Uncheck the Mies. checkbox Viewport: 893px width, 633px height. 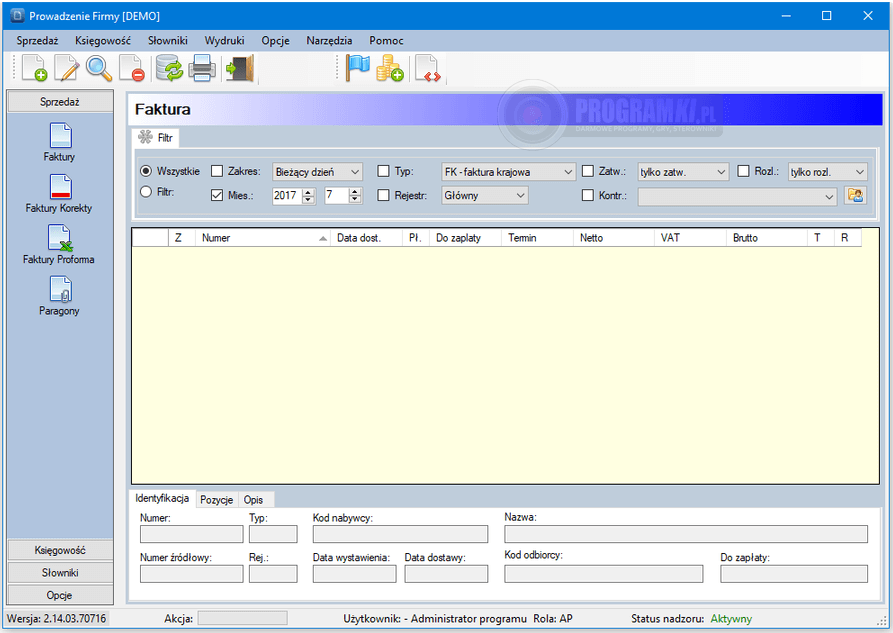coord(217,195)
